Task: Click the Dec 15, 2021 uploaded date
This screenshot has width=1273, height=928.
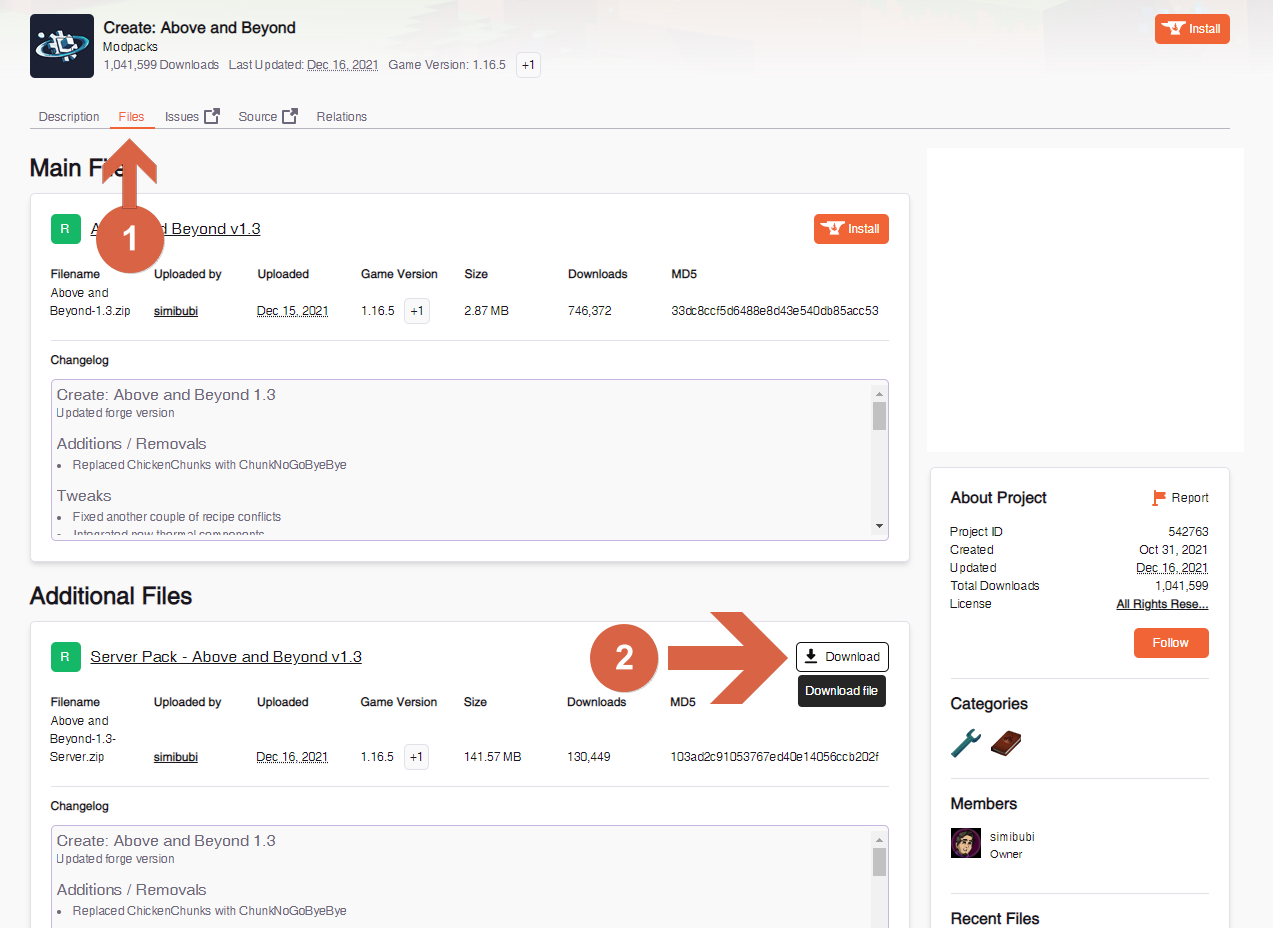Action: coord(293,311)
